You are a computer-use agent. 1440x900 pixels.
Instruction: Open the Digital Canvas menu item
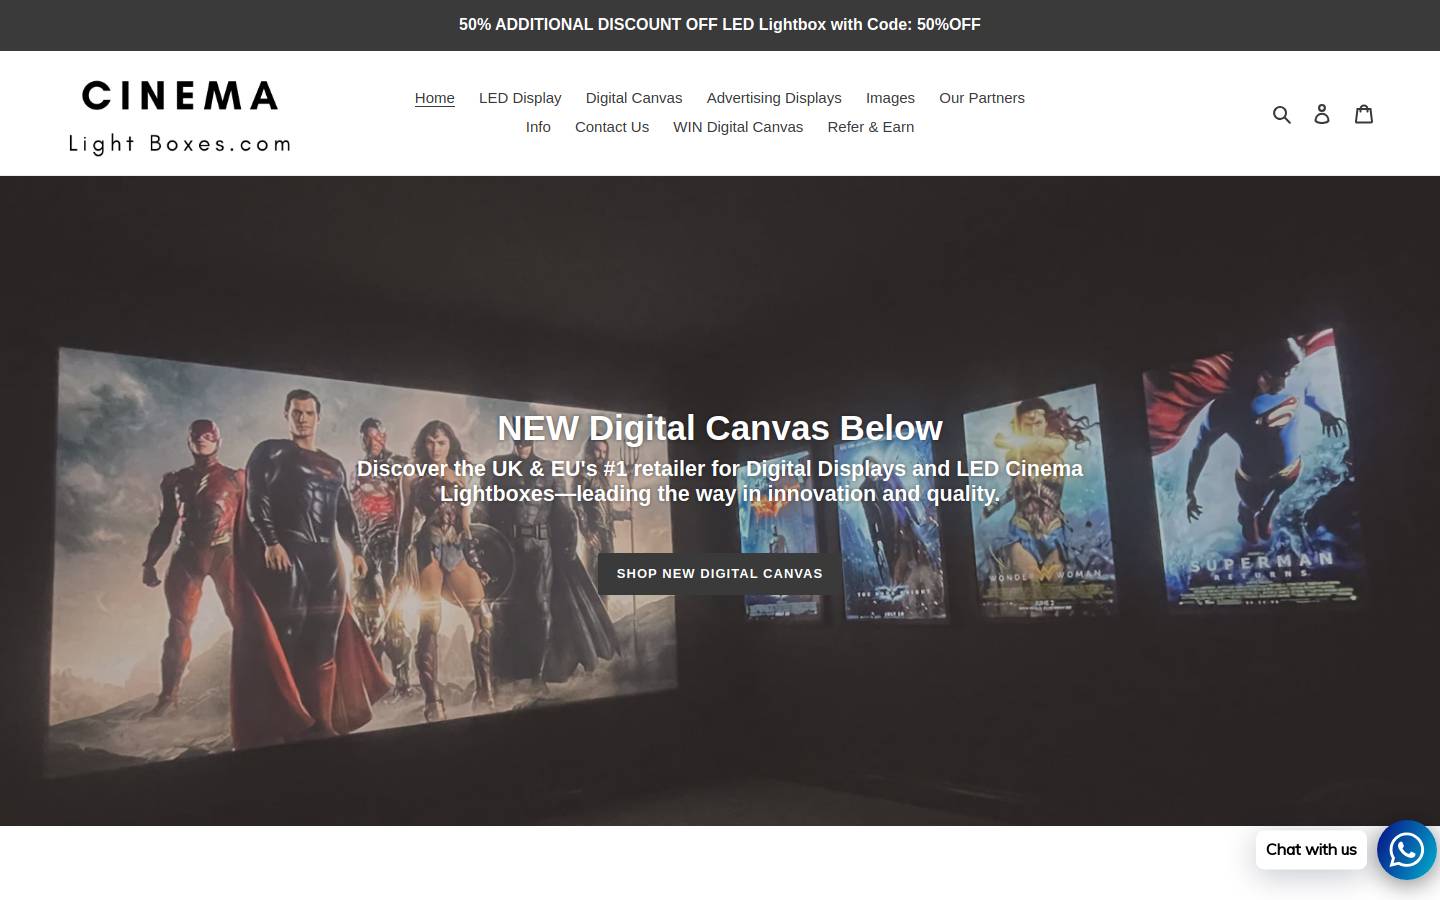click(x=634, y=98)
